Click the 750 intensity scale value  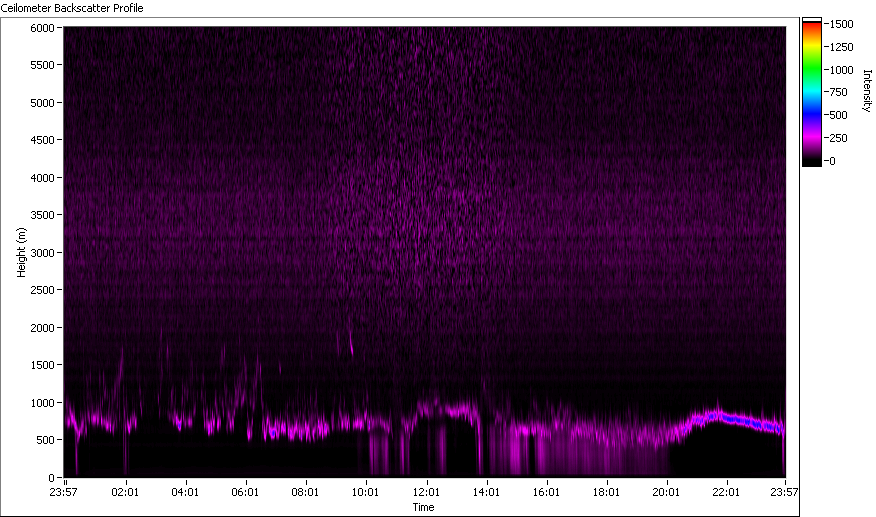[839, 92]
